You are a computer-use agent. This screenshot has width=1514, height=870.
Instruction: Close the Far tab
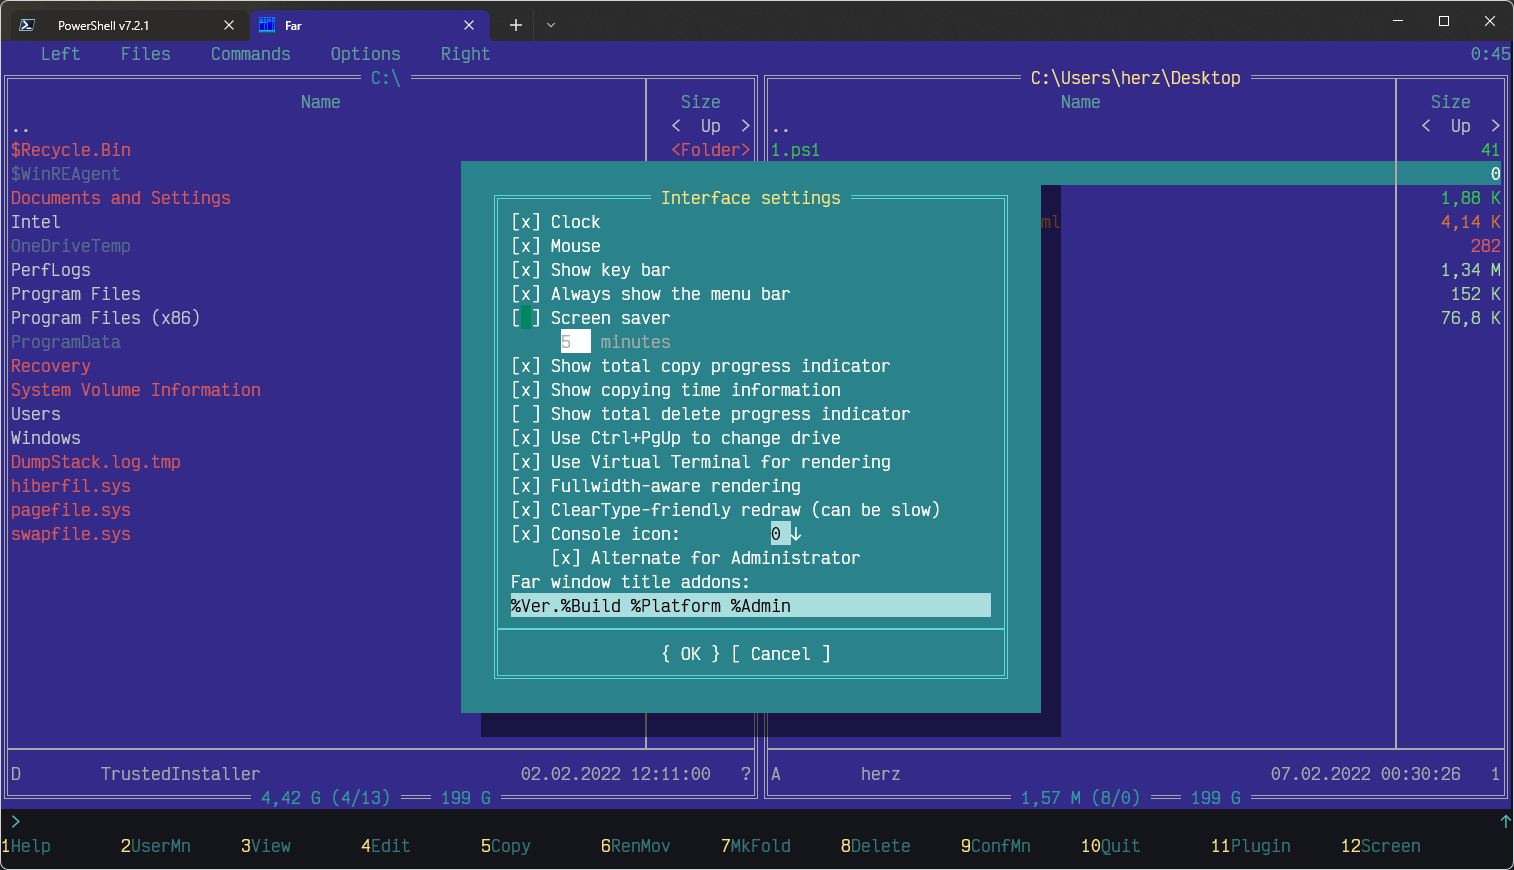point(469,25)
